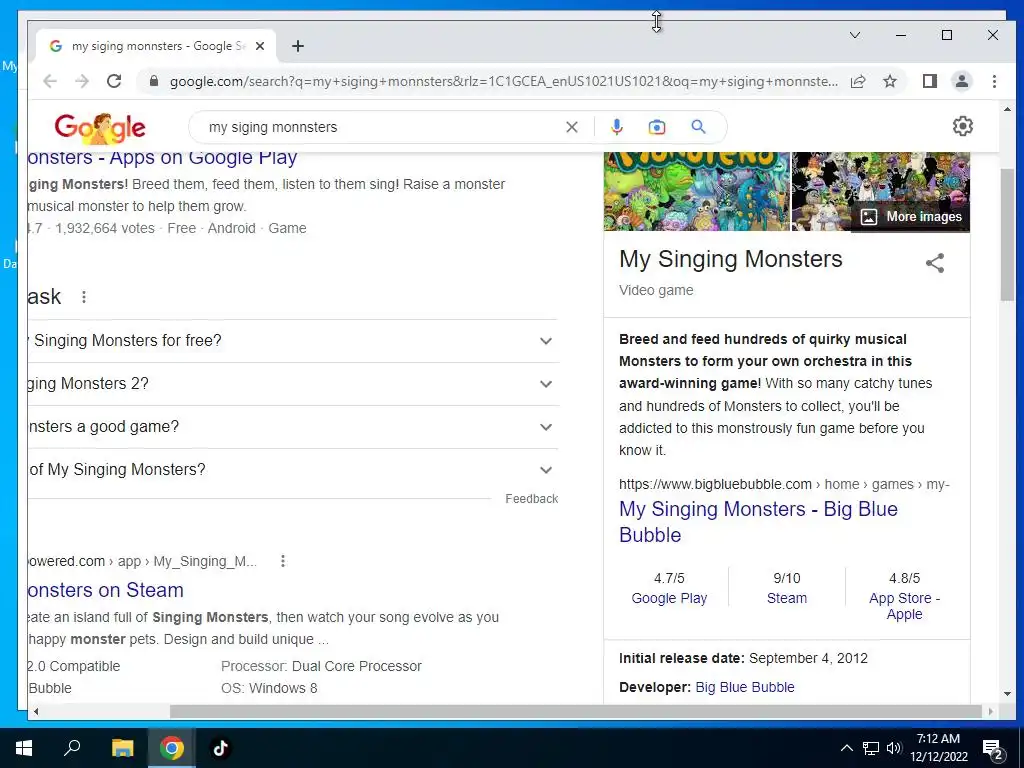Share My Singing Monsters knowledge panel
Viewport: 1024px width, 768px height.
(935, 263)
